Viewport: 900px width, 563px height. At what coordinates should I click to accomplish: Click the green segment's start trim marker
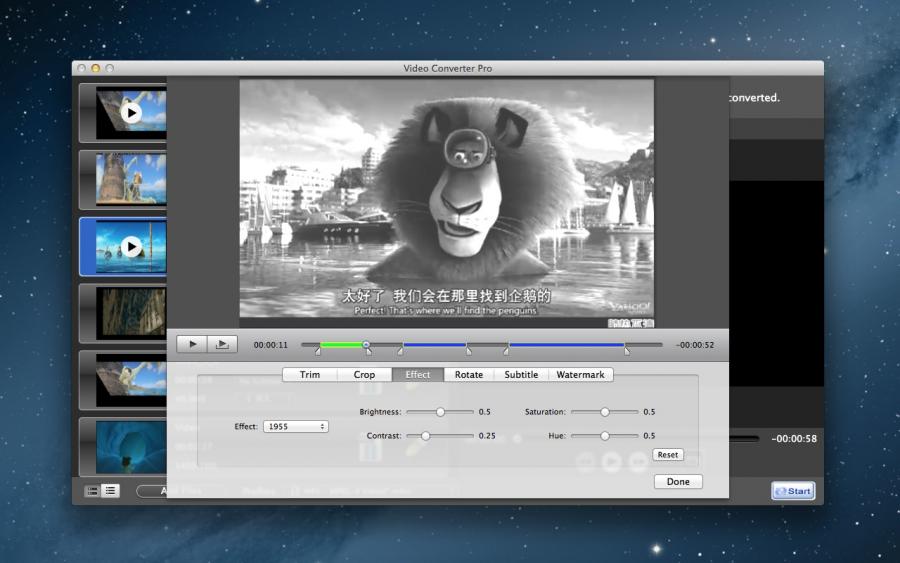pos(318,351)
